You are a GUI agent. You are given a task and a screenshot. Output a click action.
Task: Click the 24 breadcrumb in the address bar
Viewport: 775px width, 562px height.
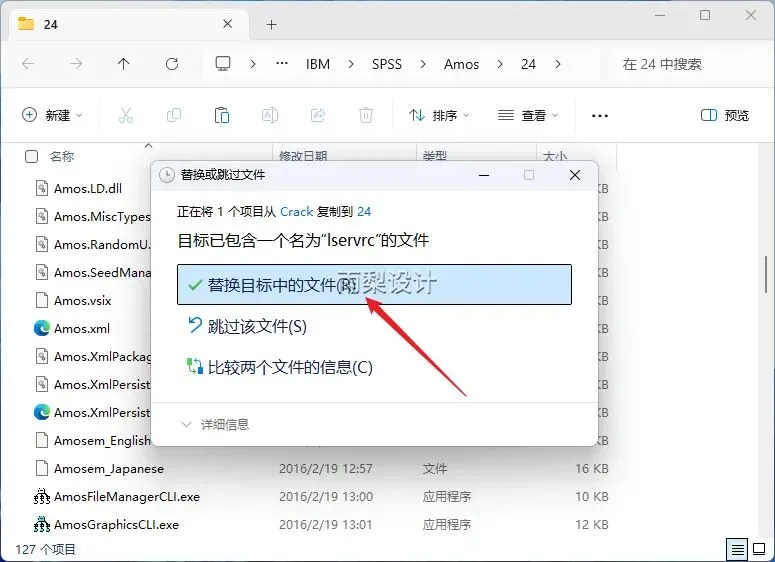click(x=528, y=64)
